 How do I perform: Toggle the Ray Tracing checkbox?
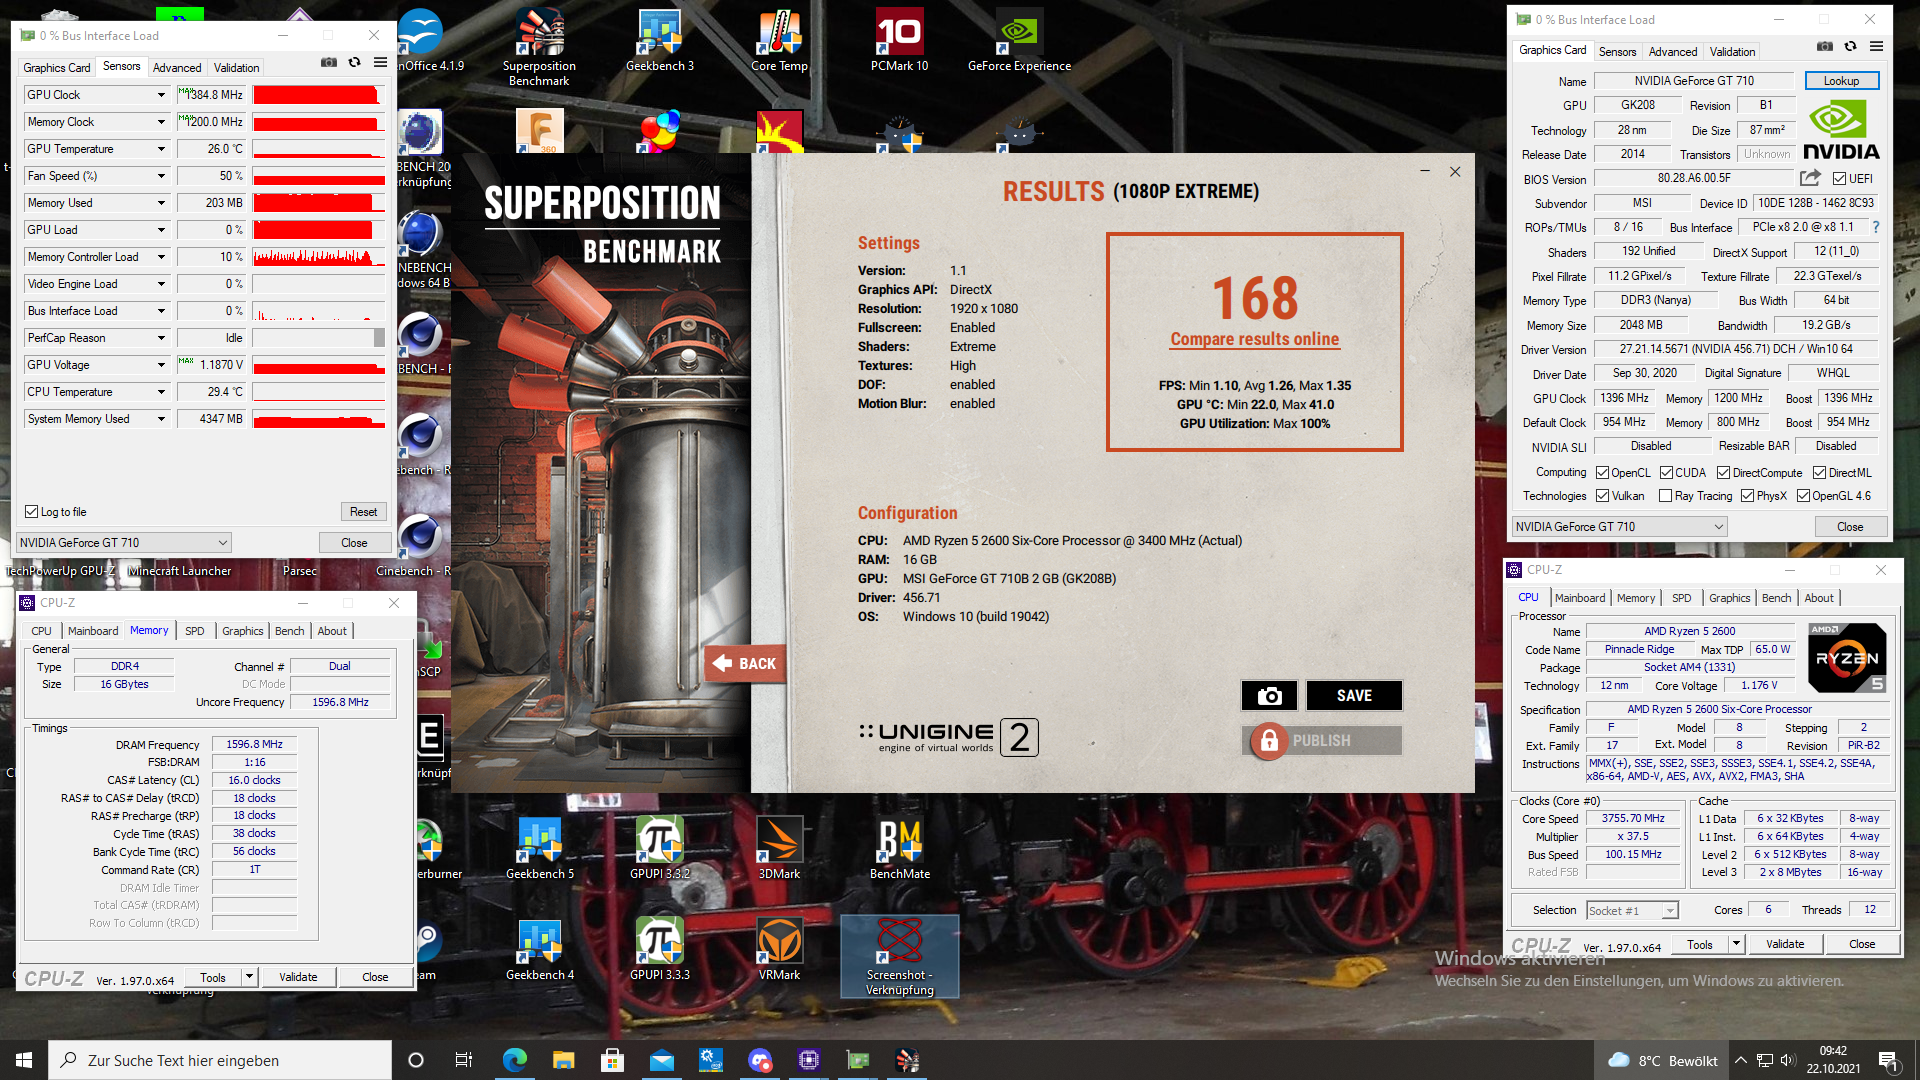pyautogui.click(x=1665, y=496)
